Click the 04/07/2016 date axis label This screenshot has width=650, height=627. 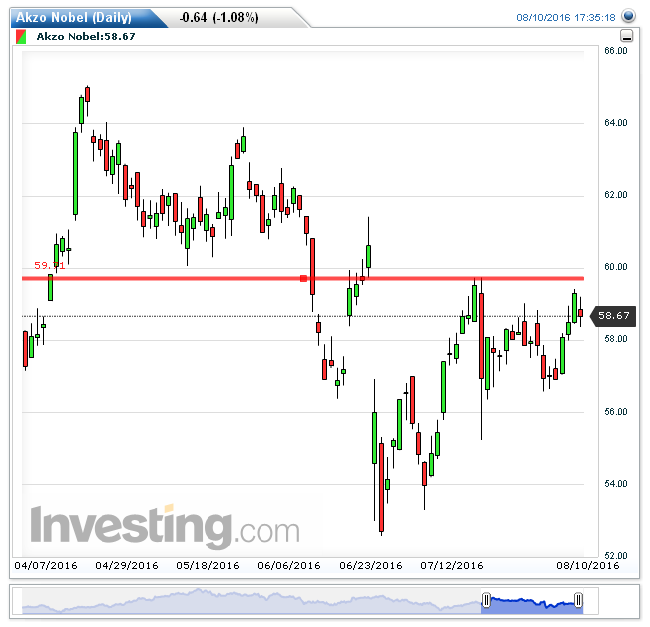click(46, 566)
